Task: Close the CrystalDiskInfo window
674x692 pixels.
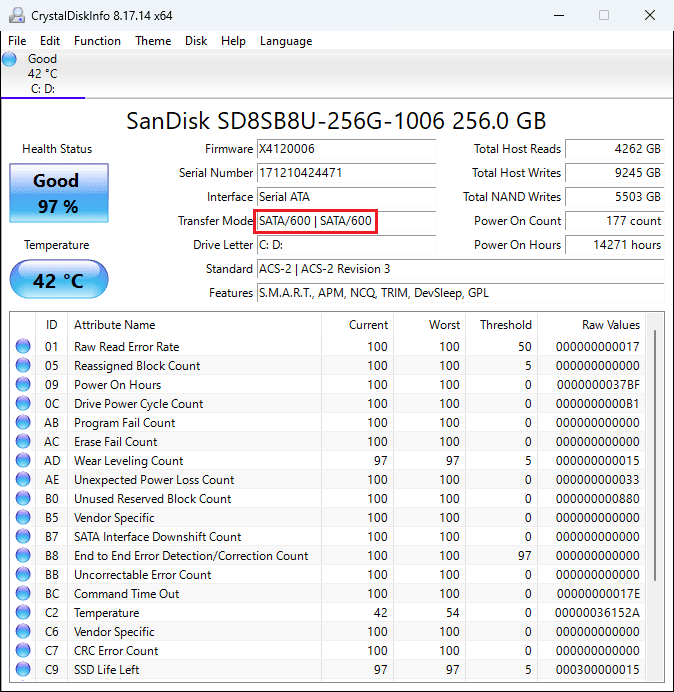Action: pos(650,15)
